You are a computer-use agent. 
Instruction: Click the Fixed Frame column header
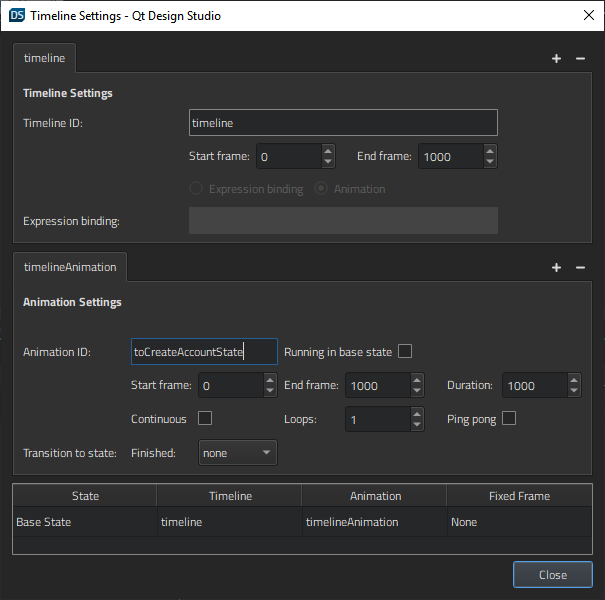point(519,496)
